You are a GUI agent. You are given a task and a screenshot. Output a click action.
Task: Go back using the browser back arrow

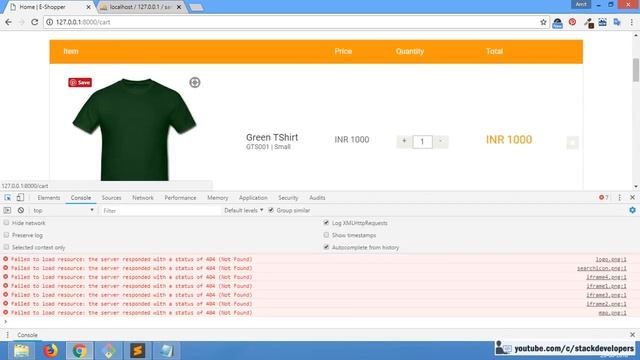pyautogui.click(x=8, y=22)
